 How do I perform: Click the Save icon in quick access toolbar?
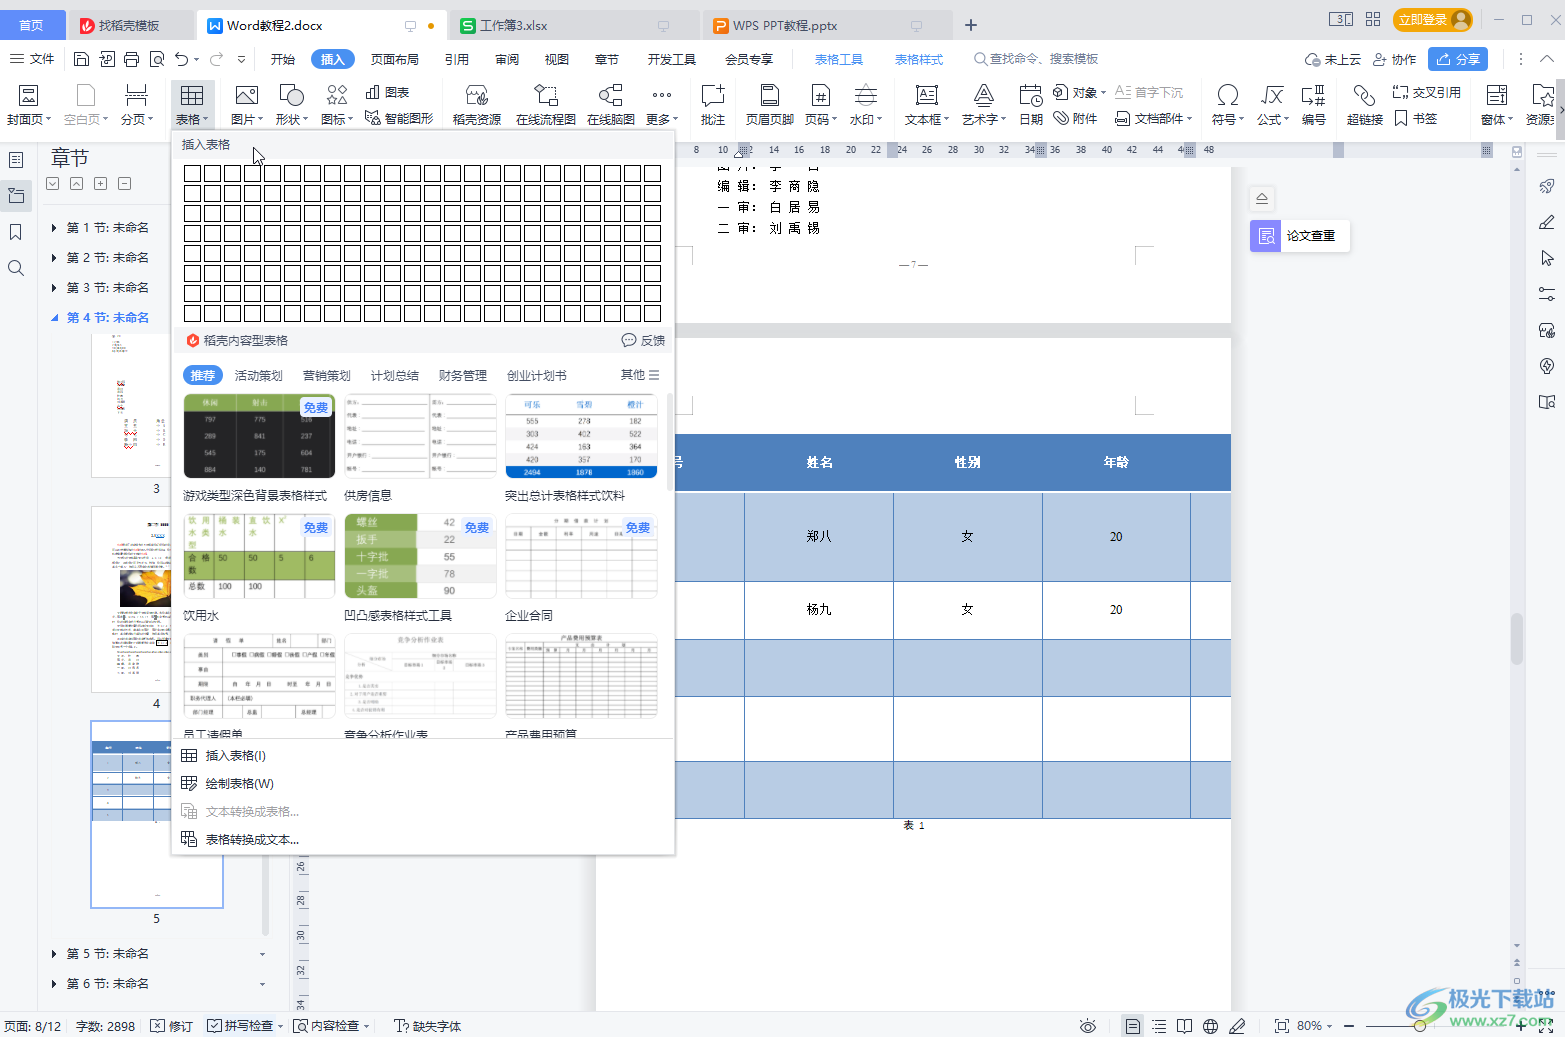click(82, 59)
